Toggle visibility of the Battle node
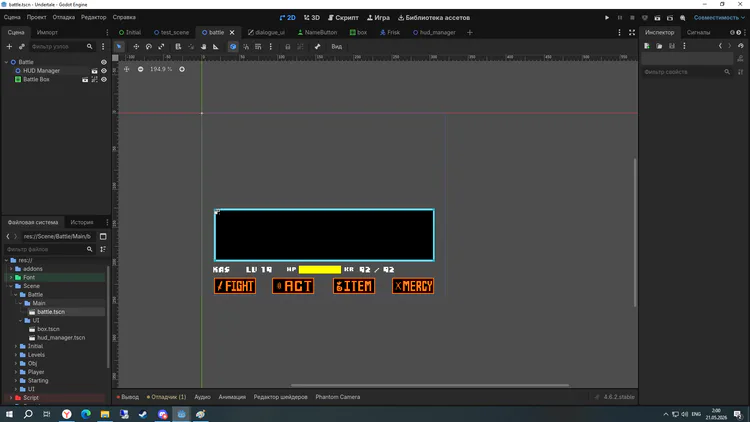 (104, 62)
